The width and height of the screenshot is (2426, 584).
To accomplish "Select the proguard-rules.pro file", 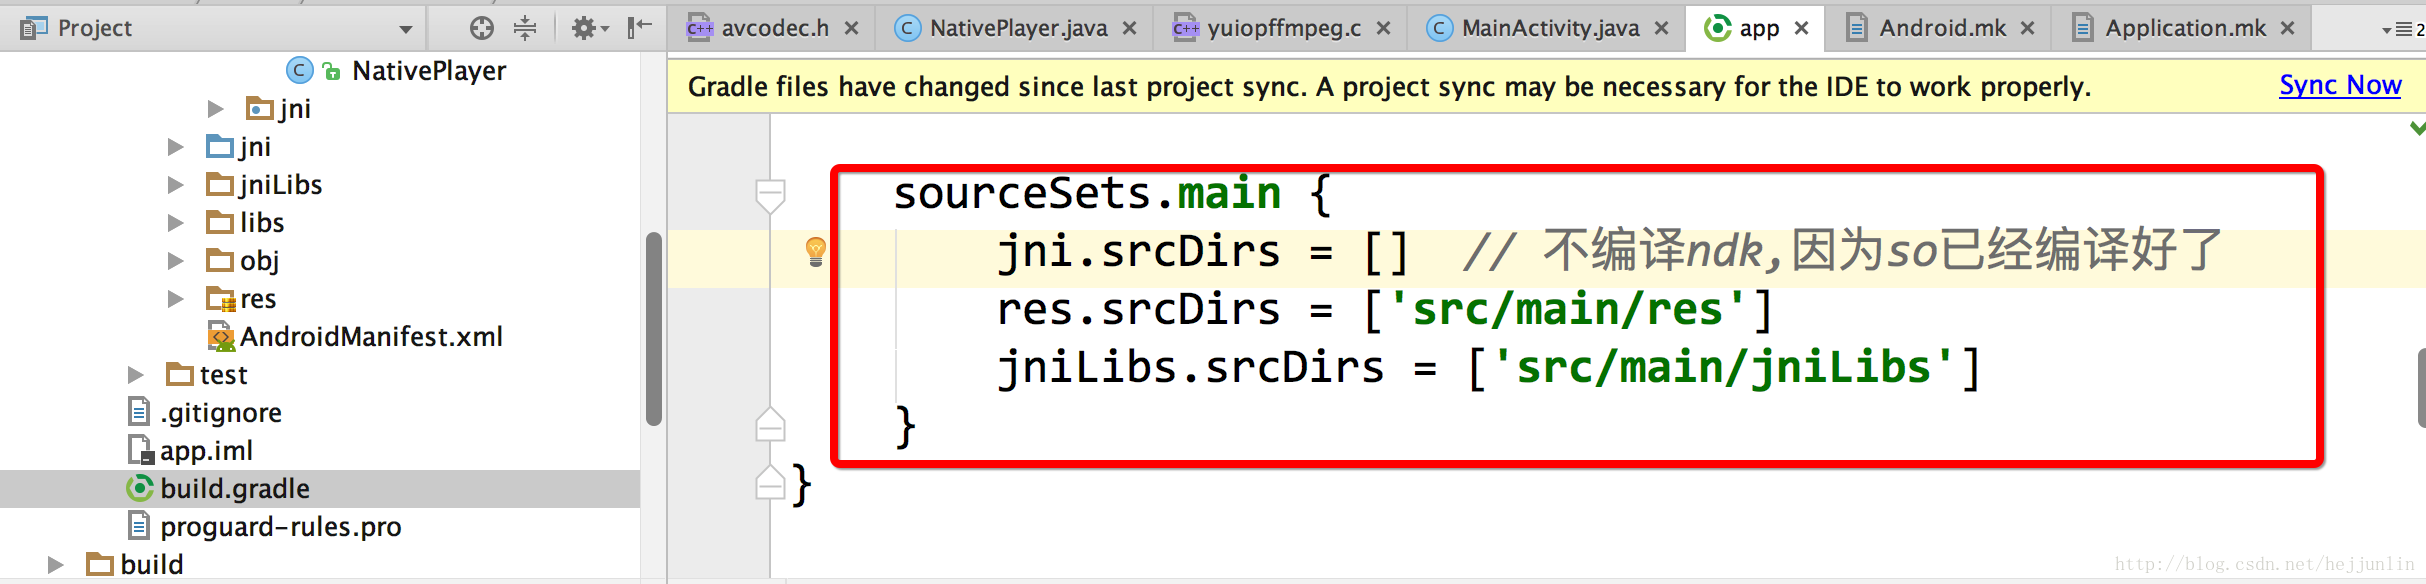I will [281, 526].
